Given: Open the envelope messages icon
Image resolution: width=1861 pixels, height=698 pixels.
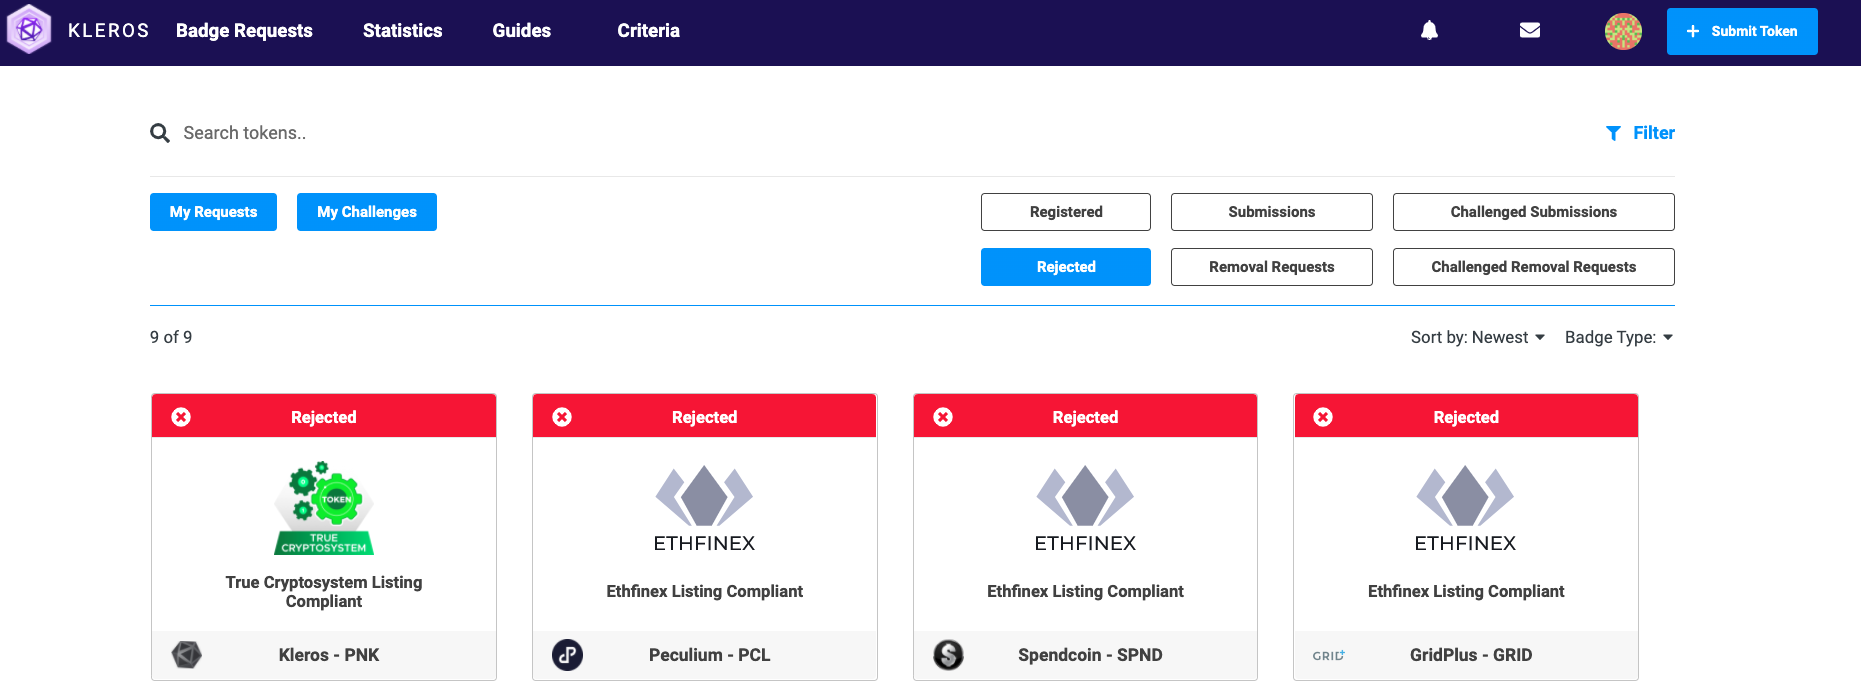Looking at the screenshot, I should [x=1530, y=31].
